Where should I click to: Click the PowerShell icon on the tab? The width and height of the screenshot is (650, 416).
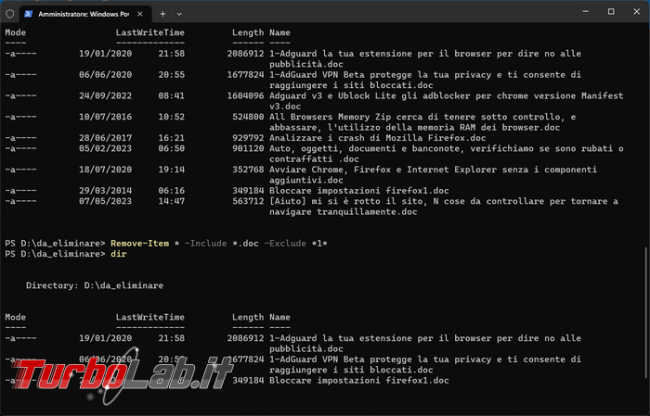pyautogui.click(x=28, y=14)
